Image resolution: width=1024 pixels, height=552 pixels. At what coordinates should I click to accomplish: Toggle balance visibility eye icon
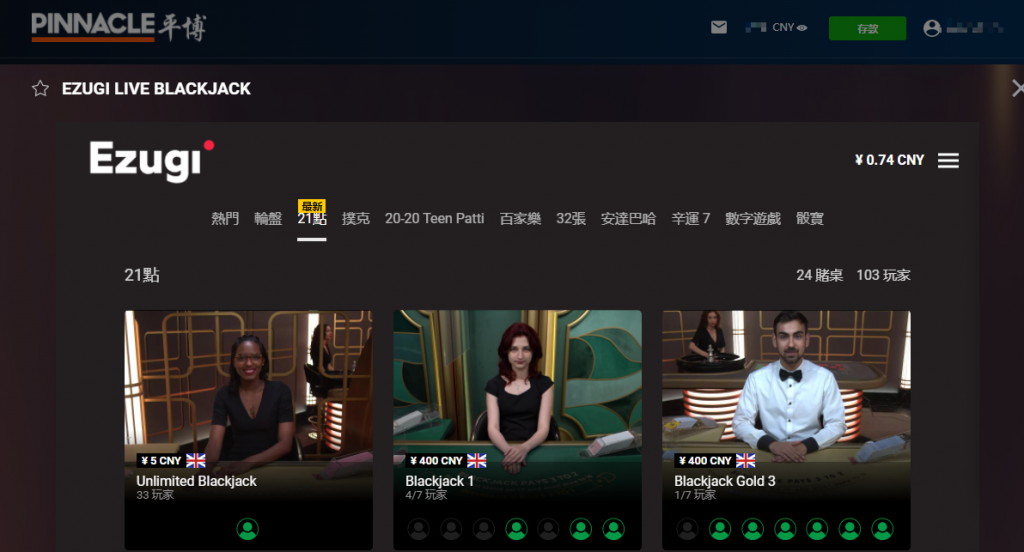pos(802,28)
